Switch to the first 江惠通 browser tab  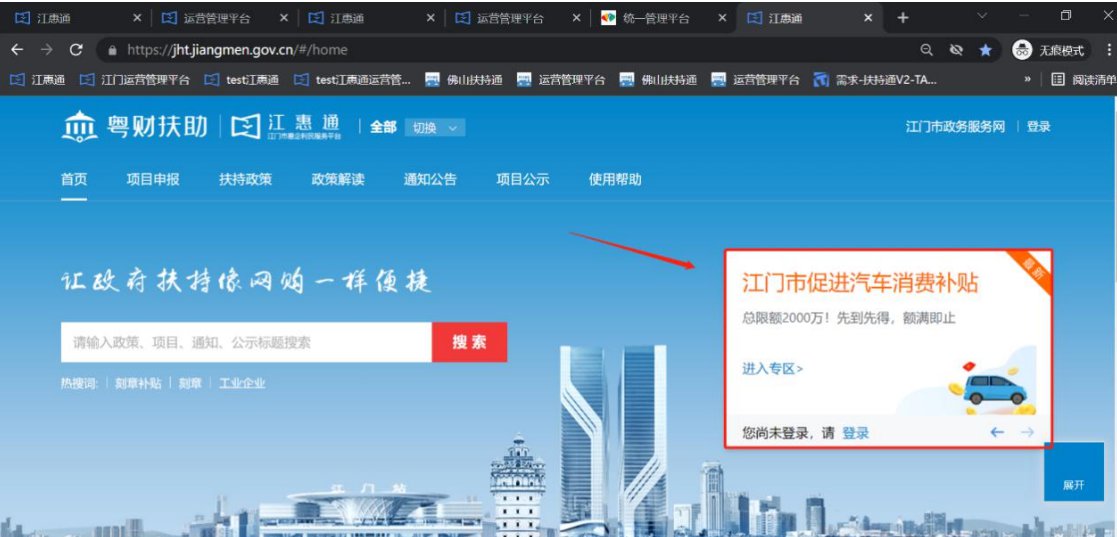click(71, 19)
